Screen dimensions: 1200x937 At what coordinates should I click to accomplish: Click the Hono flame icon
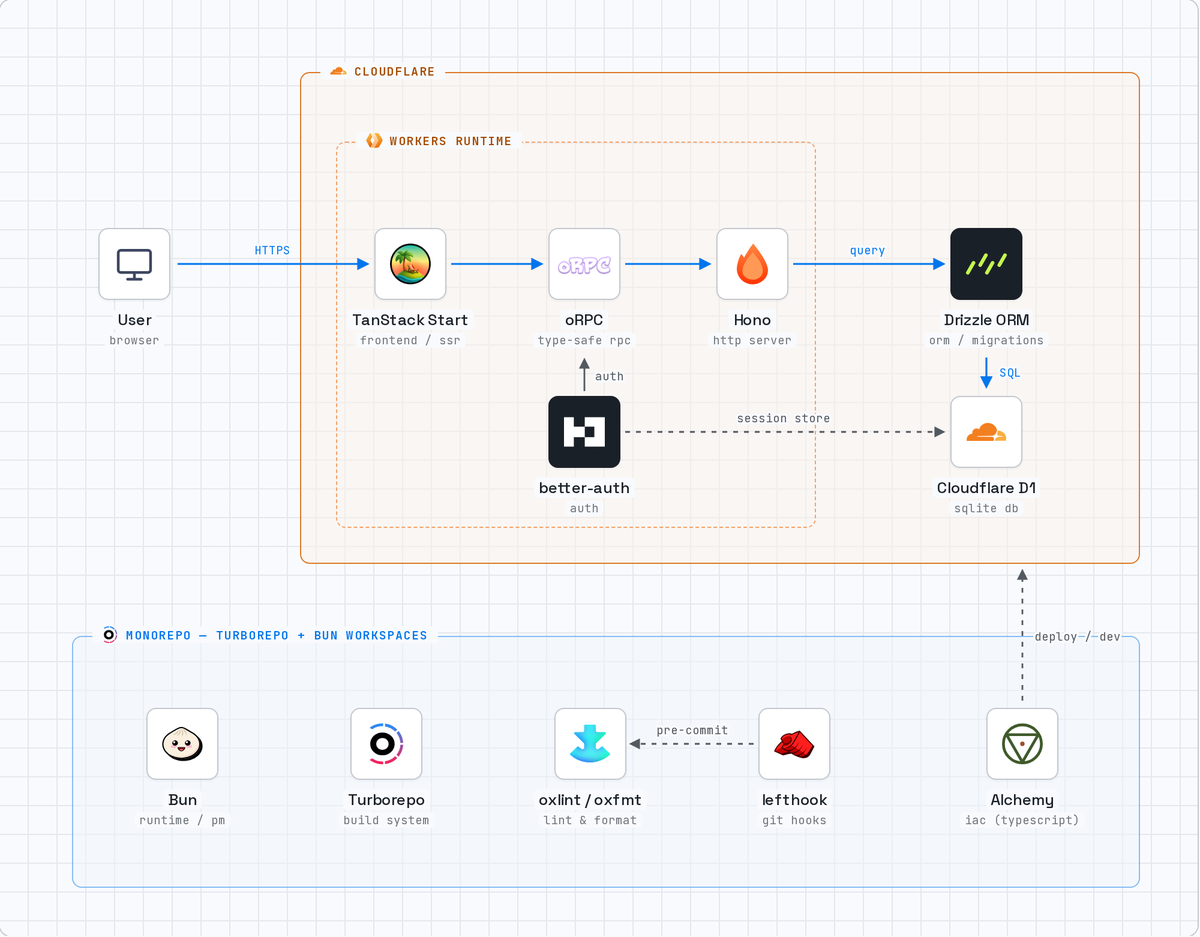[x=752, y=264]
